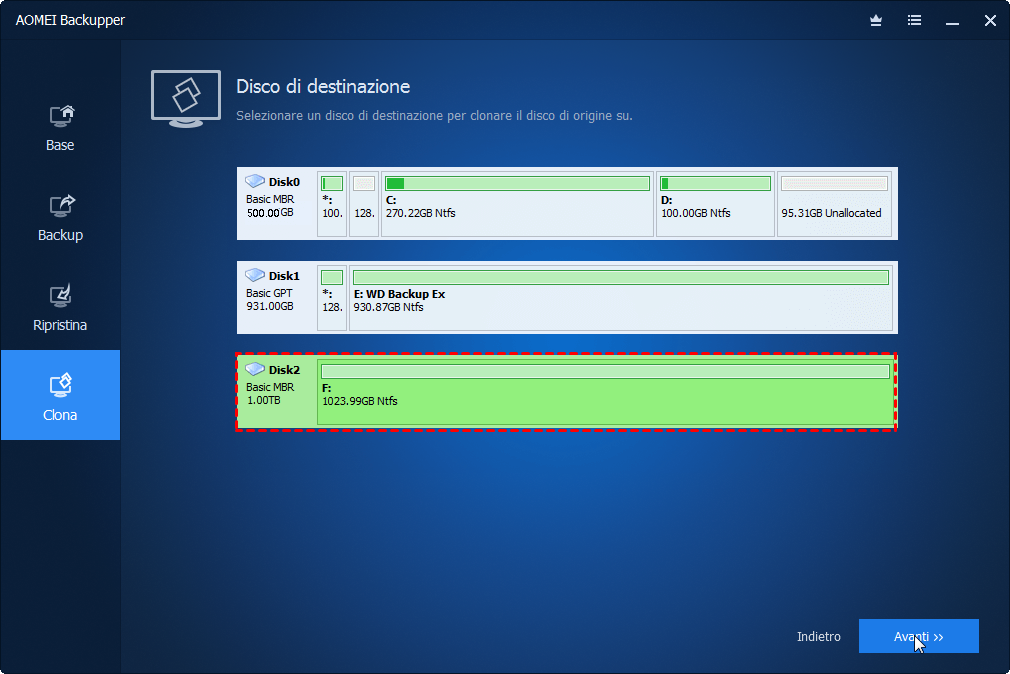Click the Disk1 drive icon

pos(255,275)
